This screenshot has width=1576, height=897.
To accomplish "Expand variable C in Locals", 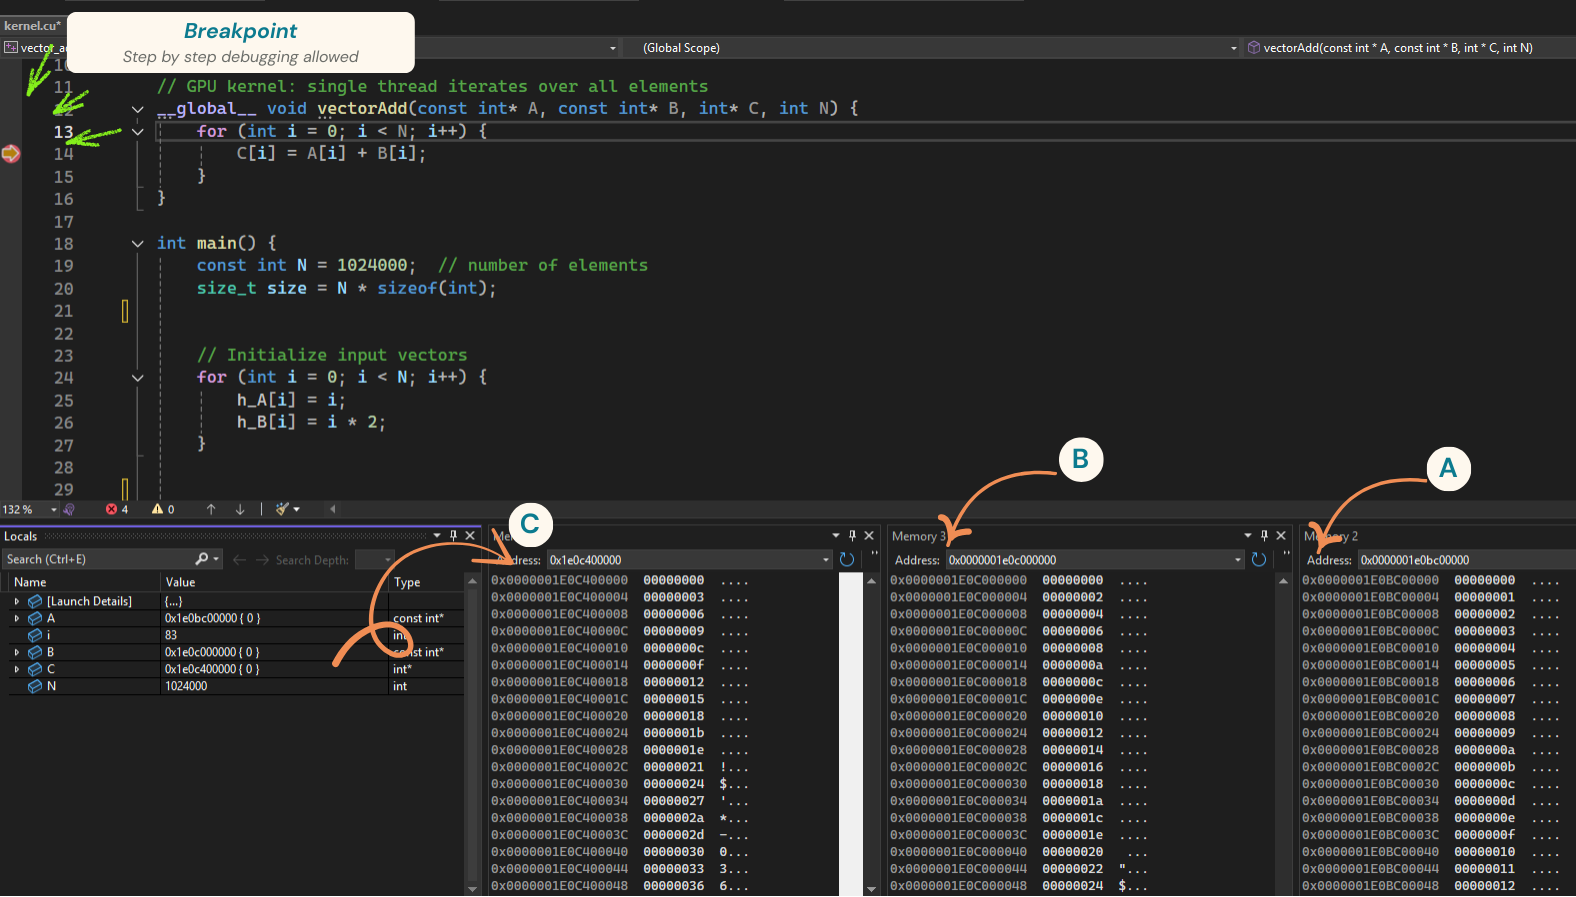I will (x=17, y=669).
